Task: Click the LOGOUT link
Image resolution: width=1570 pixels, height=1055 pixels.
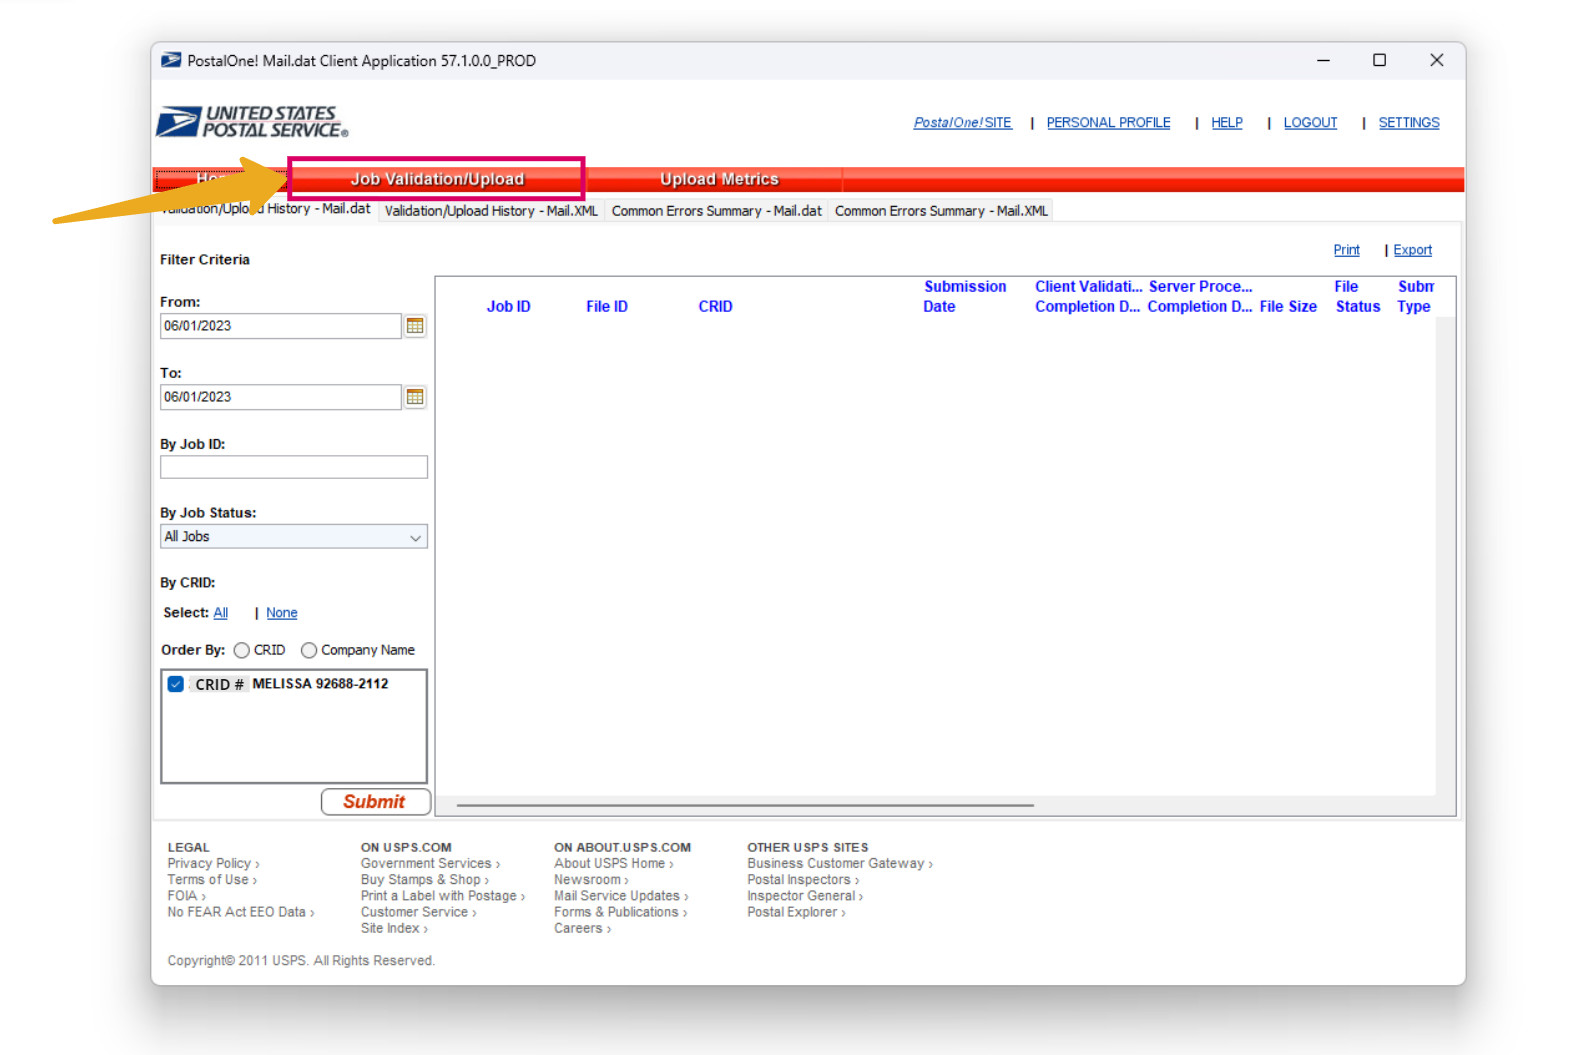Action: tap(1310, 123)
